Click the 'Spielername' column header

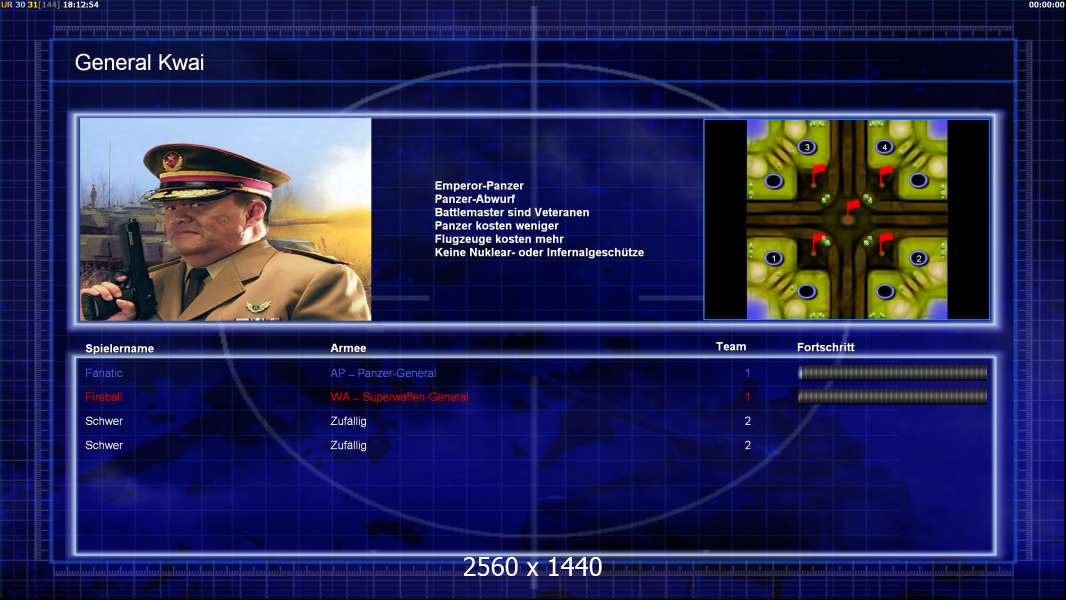click(120, 349)
